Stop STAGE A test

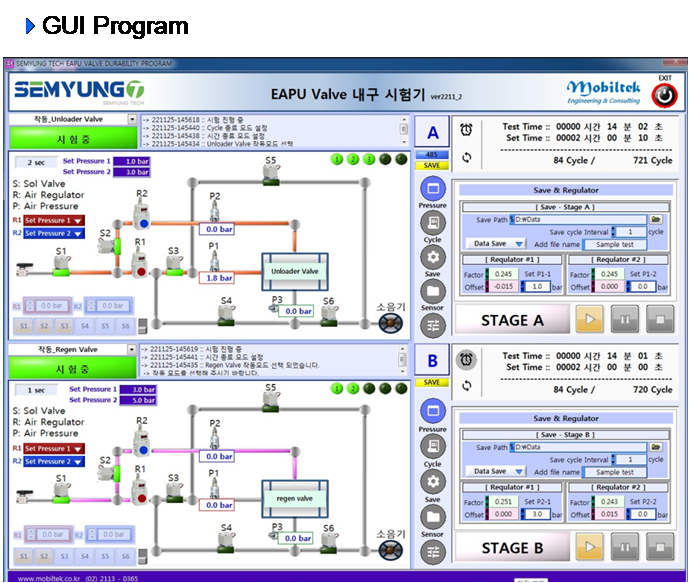tap(660, 319)
